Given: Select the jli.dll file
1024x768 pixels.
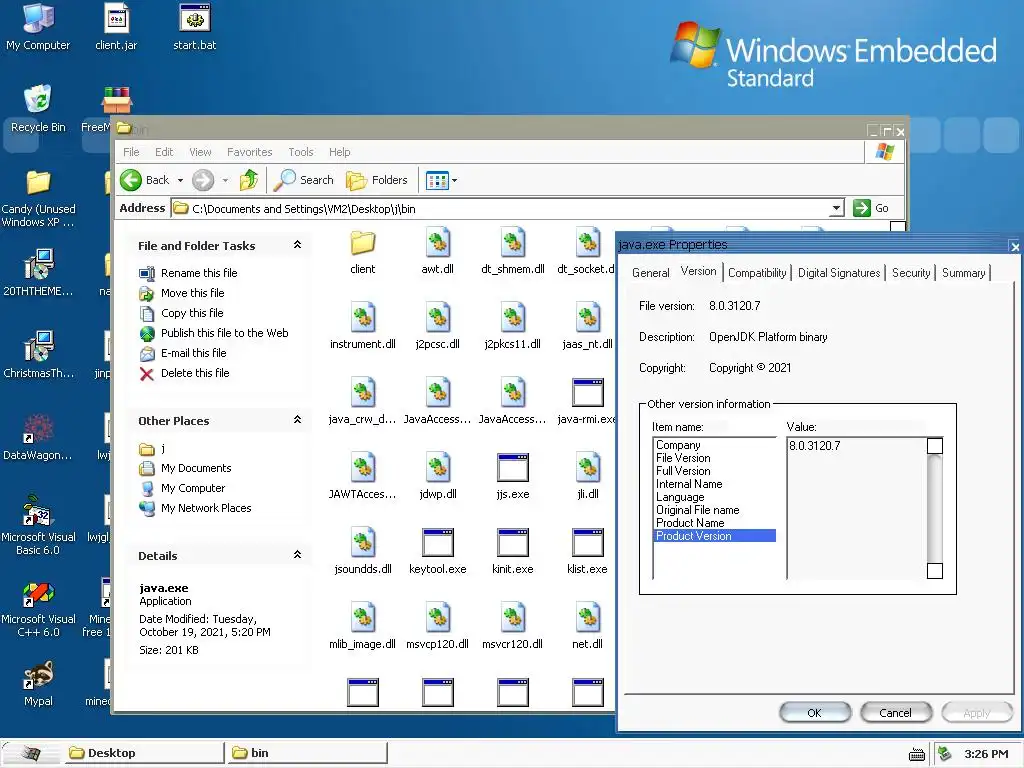Looking at the screenshot, I should (588, 477).
